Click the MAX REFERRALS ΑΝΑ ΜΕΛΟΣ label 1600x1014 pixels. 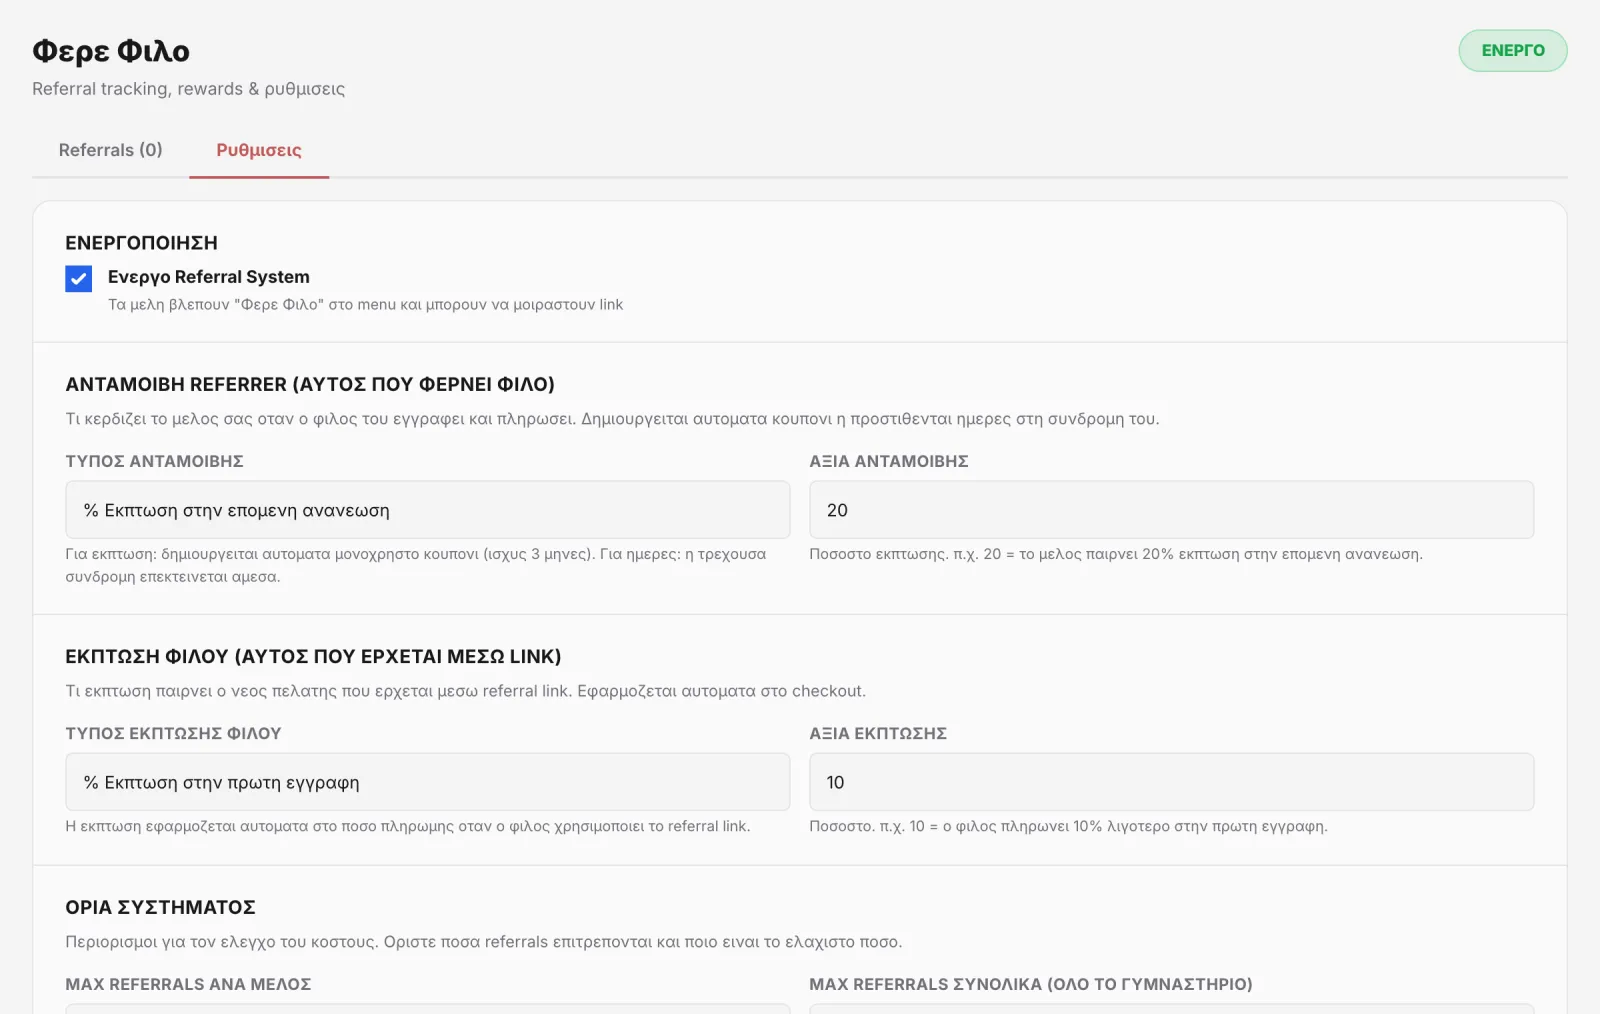pyautogui.click(x=188, y=984)
